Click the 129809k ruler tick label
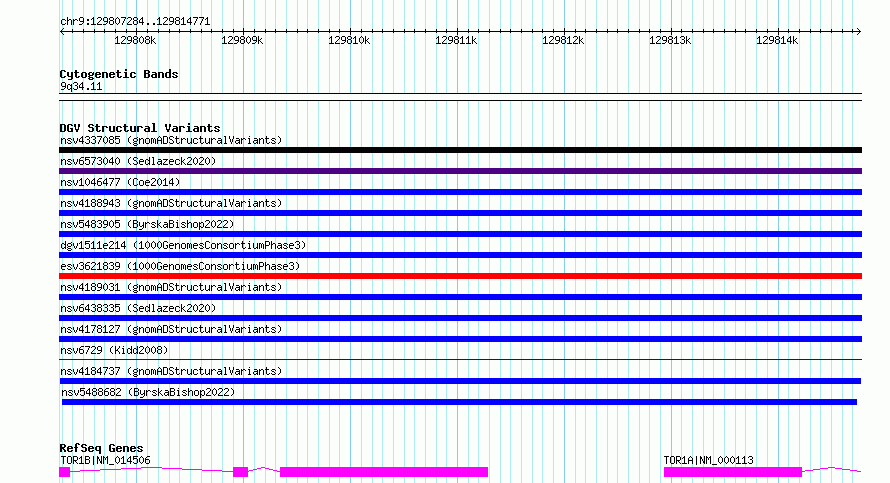890x483 pixels. point(242,40)
